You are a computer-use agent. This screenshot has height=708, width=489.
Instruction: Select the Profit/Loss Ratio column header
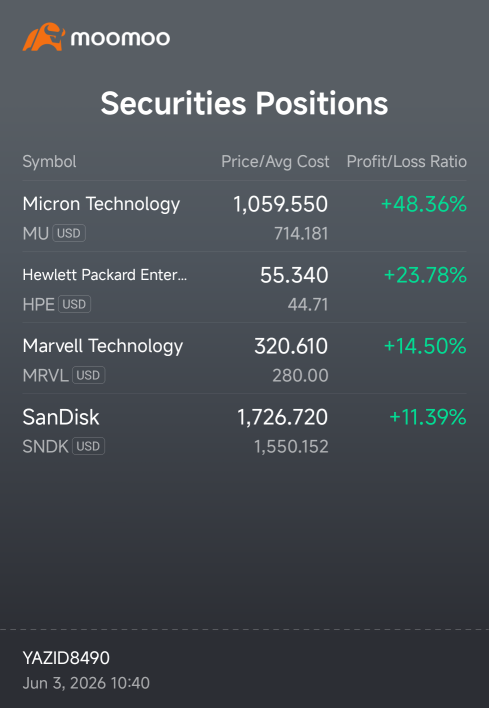click(406, 162)
